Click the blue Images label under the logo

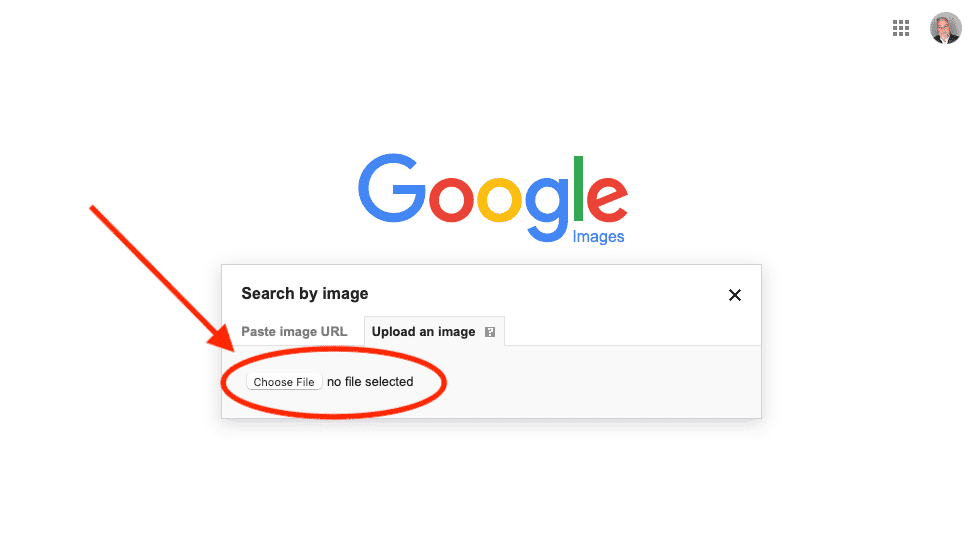(598, 237)
